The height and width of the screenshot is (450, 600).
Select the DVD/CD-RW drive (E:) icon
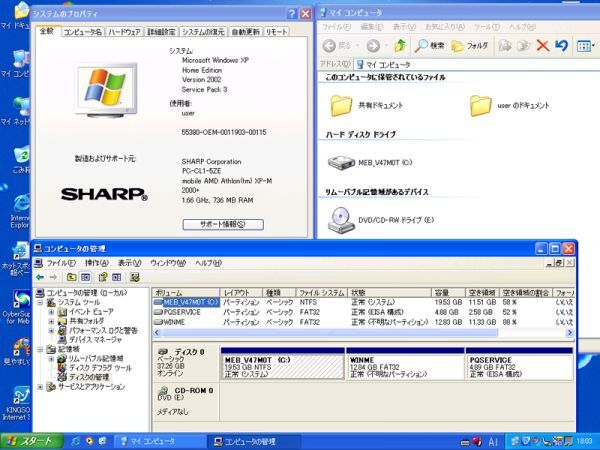coord(341,220)
